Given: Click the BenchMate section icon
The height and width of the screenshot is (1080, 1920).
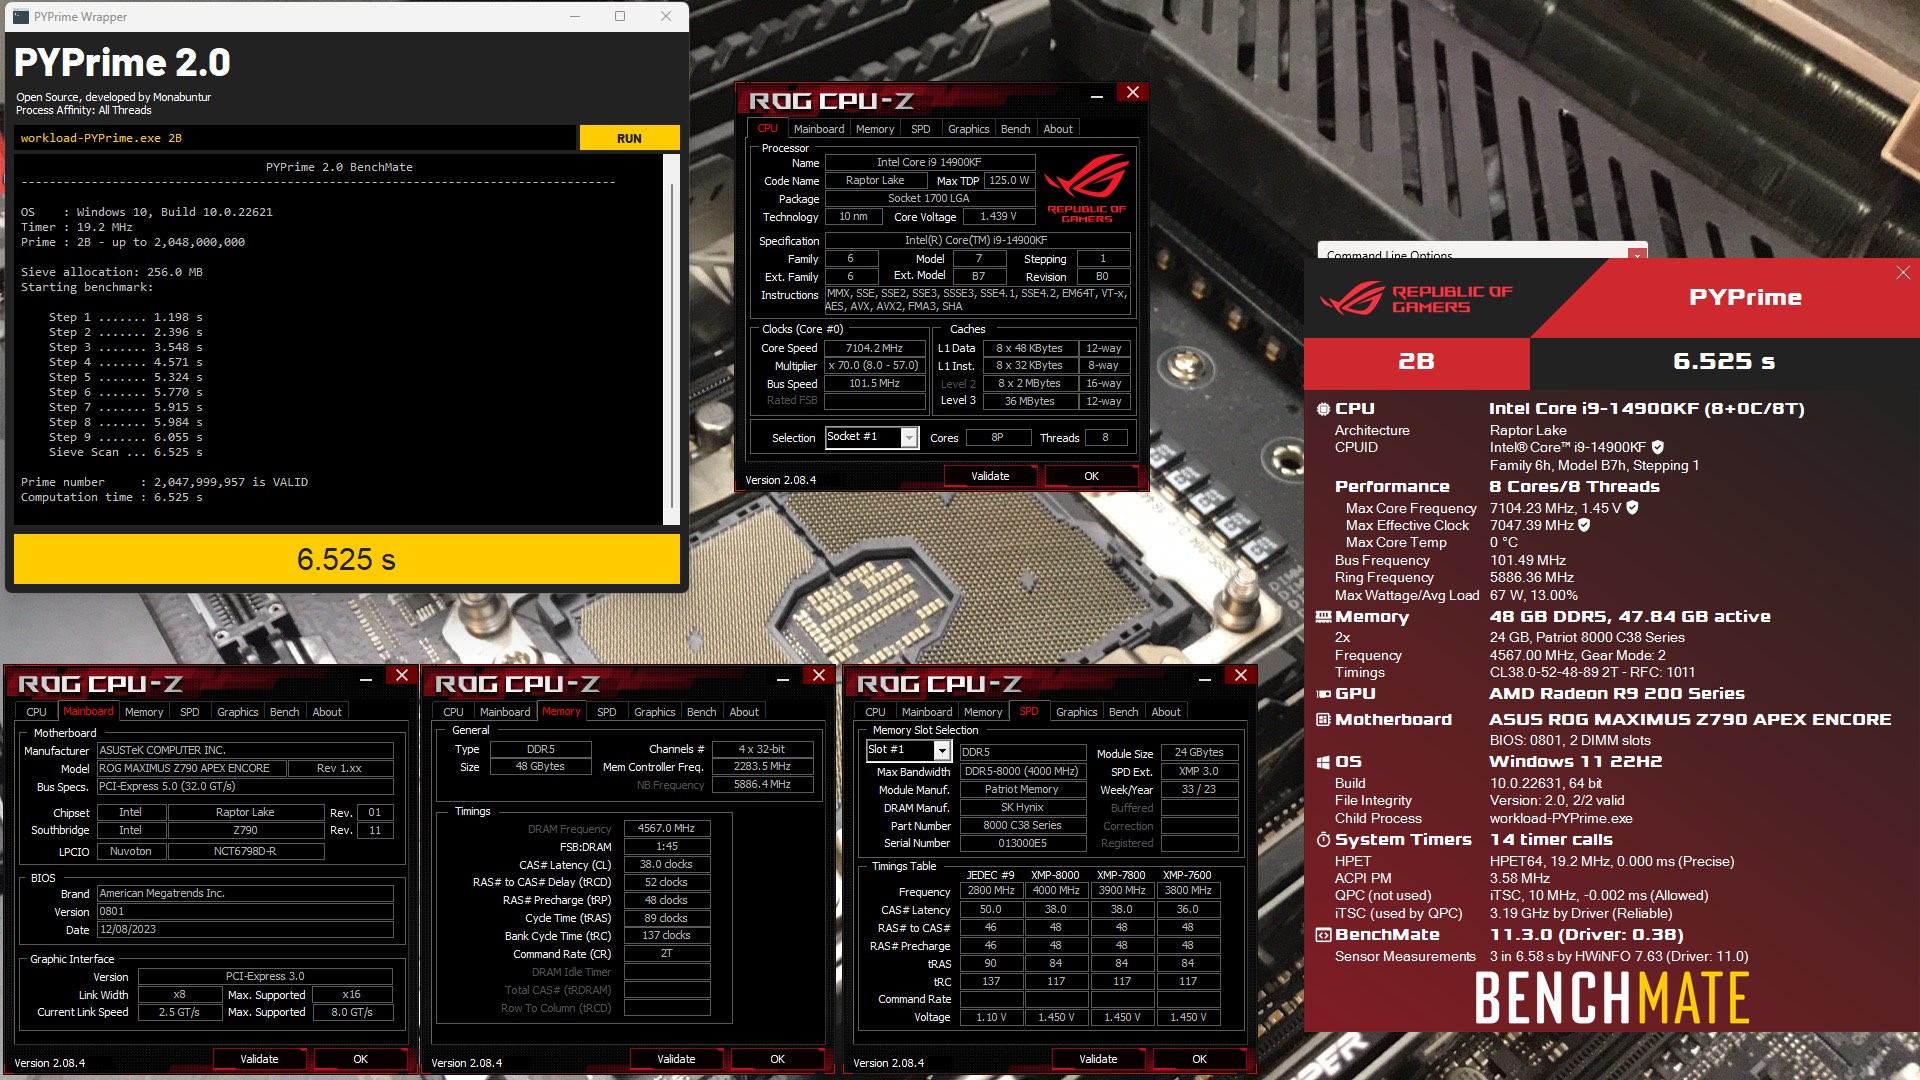Looking at the screenshot, I should [x=1323, y=935].
